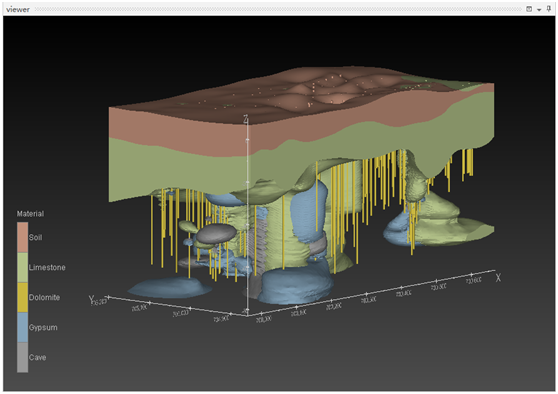Click the Cave gray legend swatch

(22, 357)
